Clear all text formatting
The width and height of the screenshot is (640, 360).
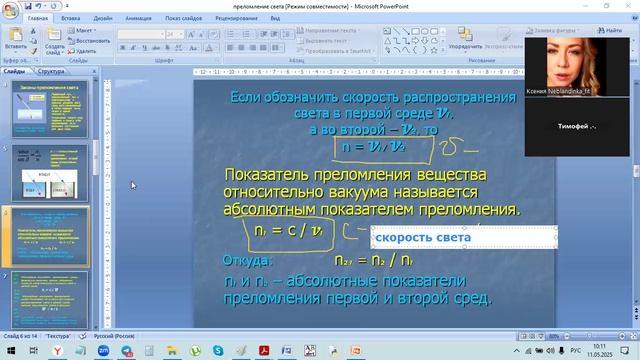pyautogui.click(x=213, y=35)
